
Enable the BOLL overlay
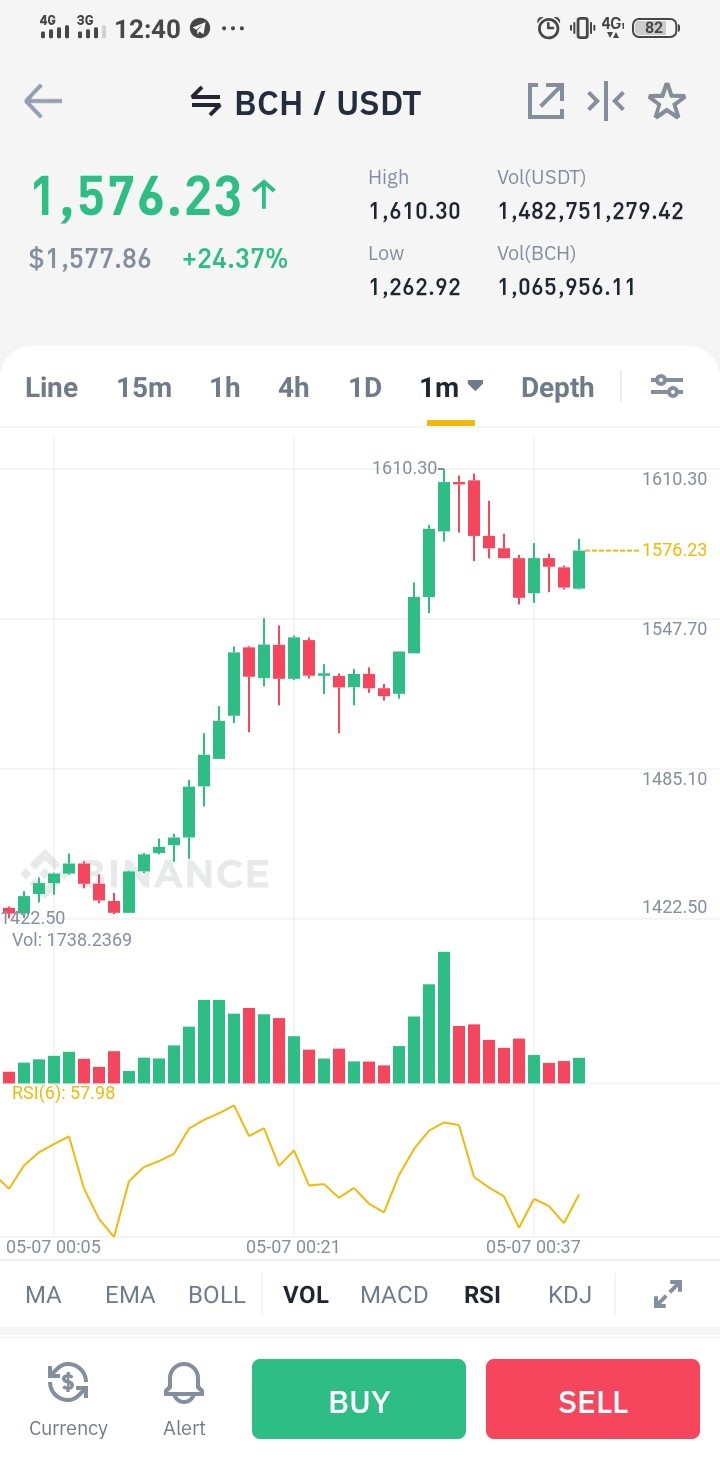[217, 1294]
